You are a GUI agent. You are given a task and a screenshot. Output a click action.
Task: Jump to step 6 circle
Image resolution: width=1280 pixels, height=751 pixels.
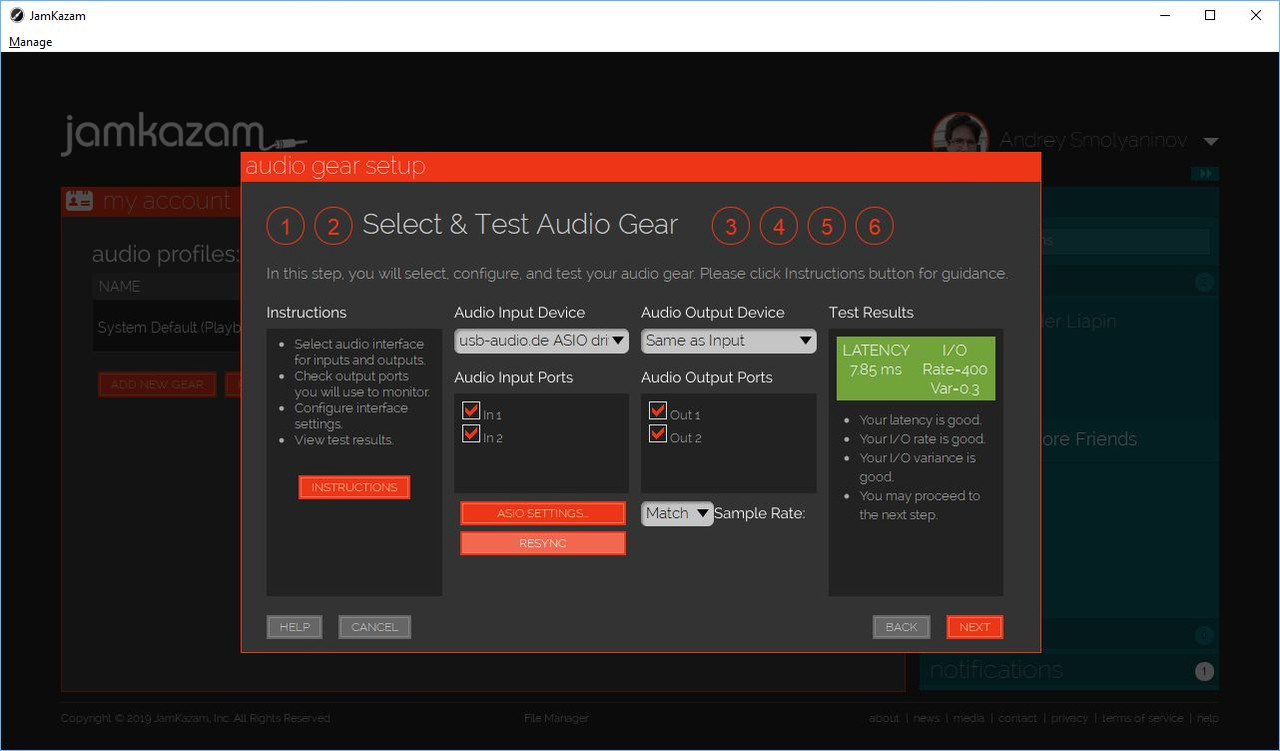tap(874, 227)
